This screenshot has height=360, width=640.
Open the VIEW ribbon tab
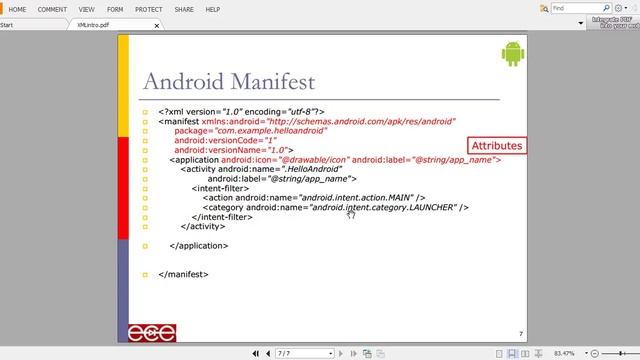(x=87, y=9)
